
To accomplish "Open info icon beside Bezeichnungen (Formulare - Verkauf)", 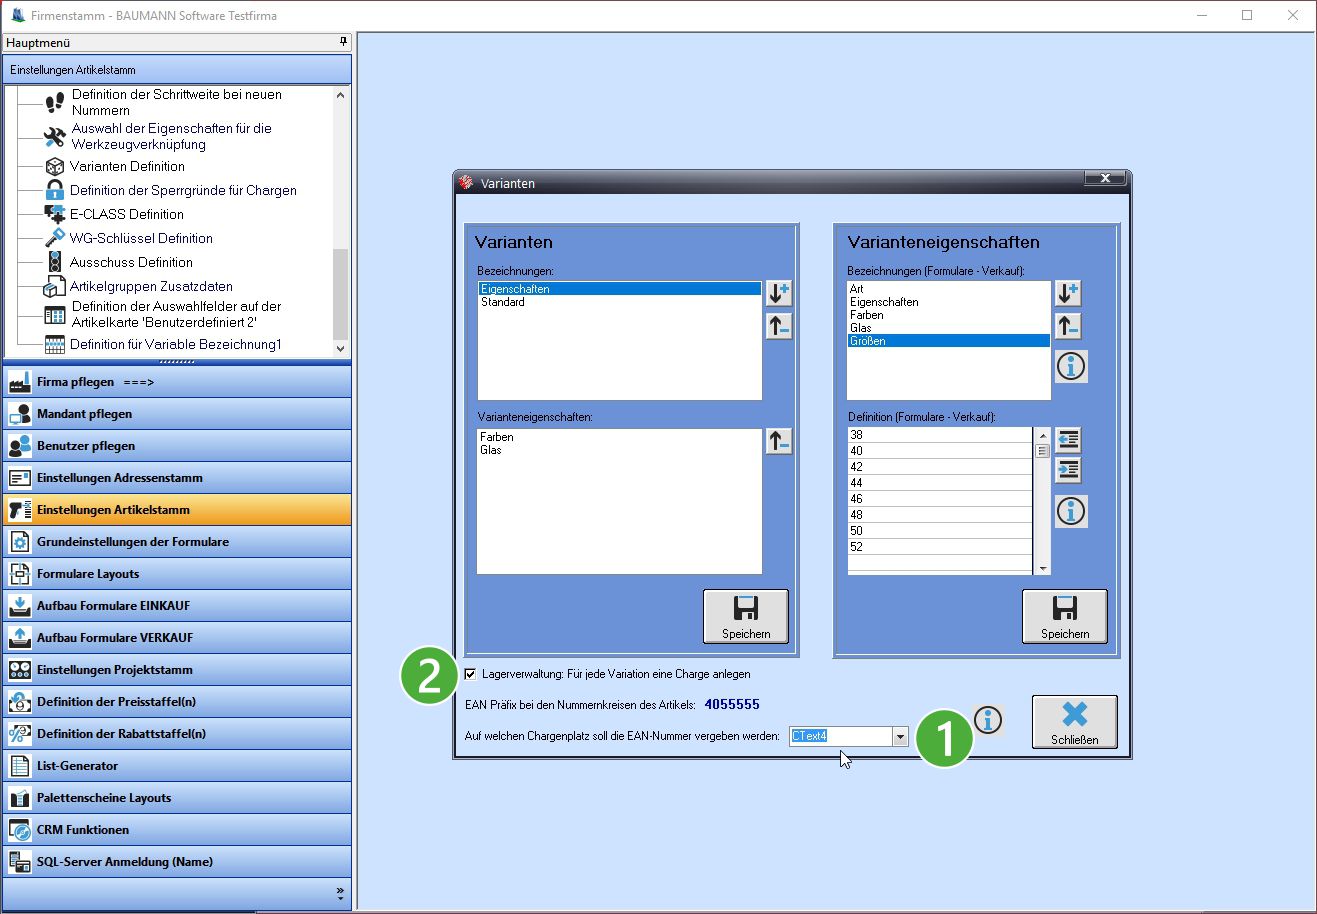I will [1071, 367].
